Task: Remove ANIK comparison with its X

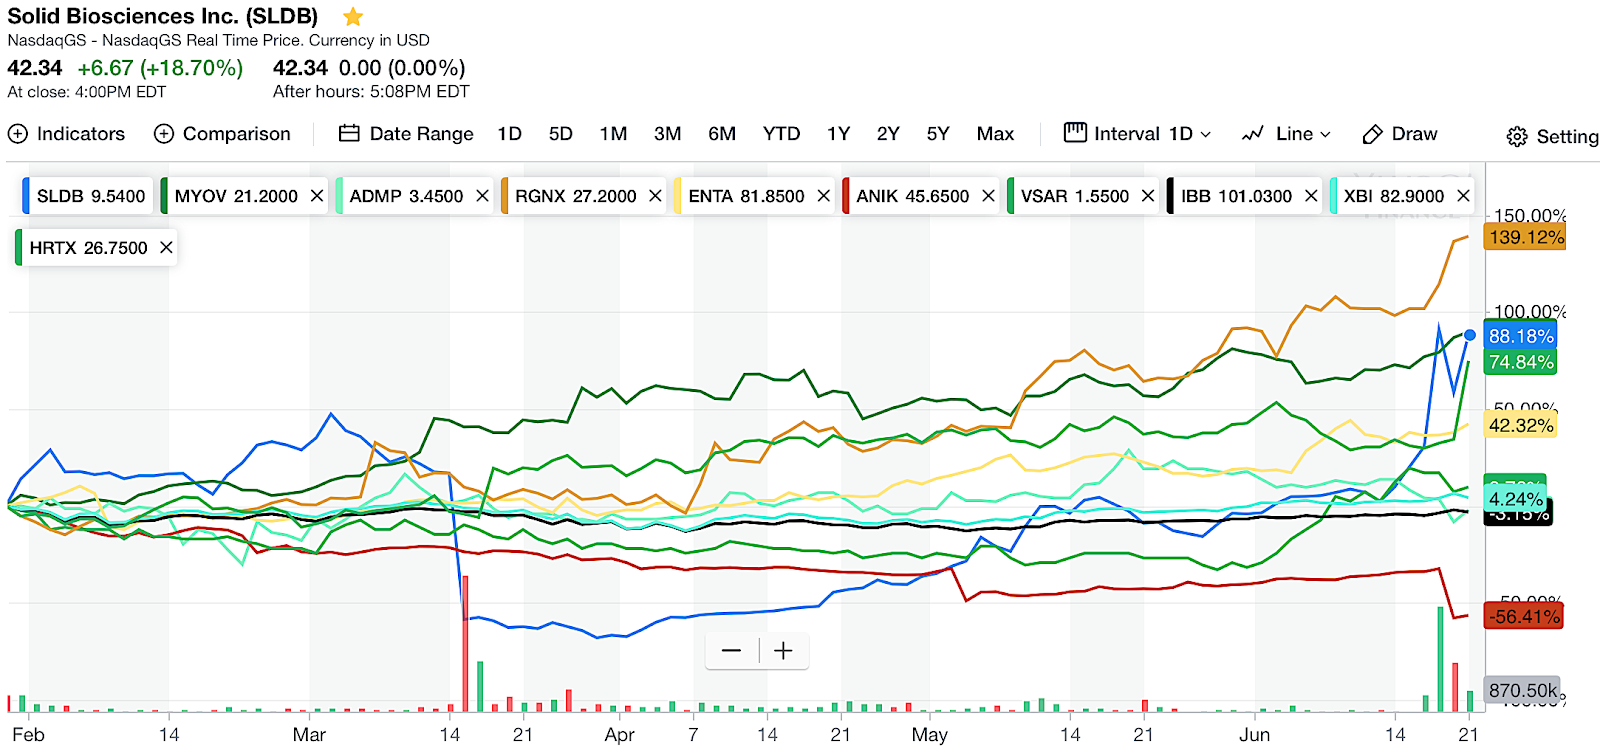Action: pos(988,196)
